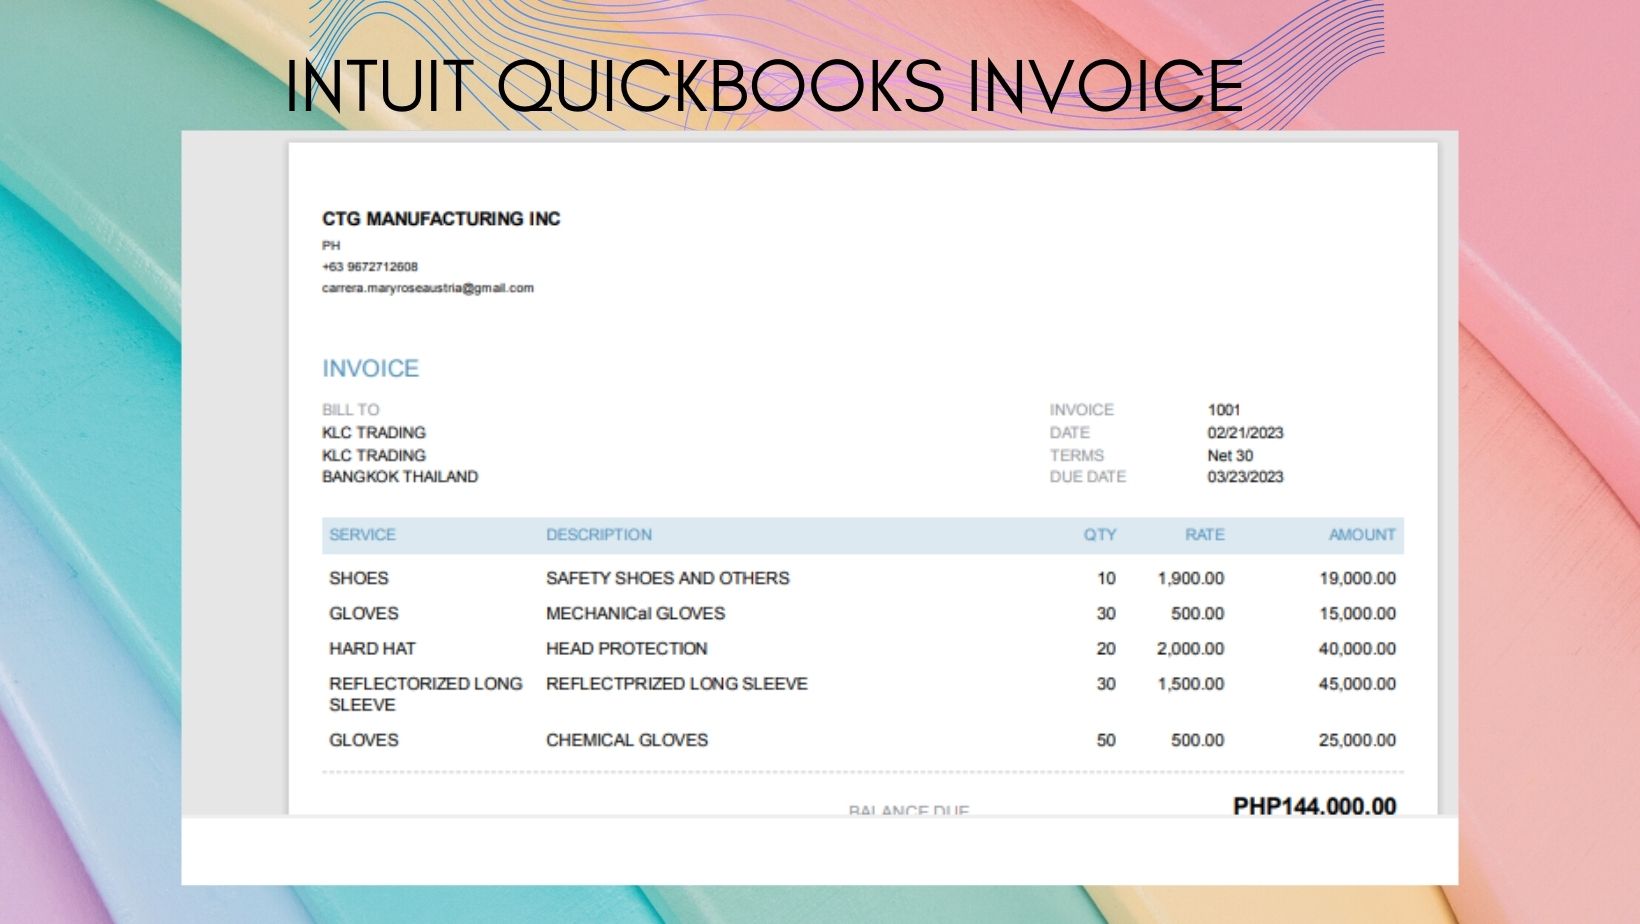Select the "BILL TO" label

(x=351, y=410)
